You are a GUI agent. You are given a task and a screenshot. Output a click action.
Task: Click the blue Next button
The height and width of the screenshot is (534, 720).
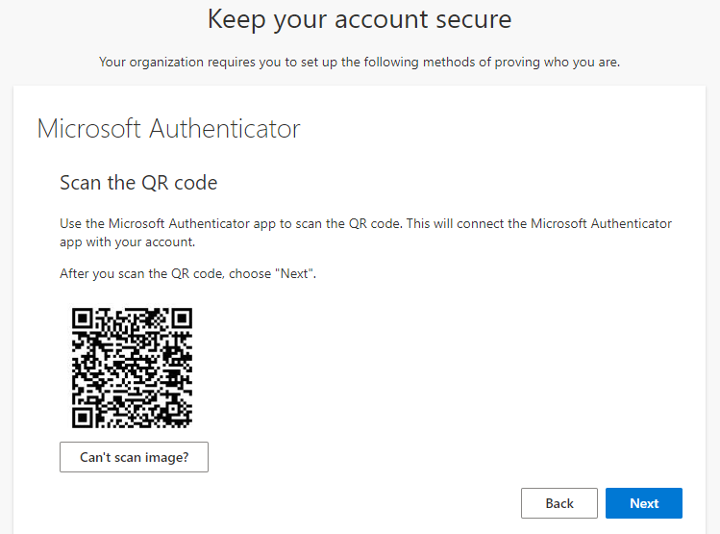tap(644, 503)
